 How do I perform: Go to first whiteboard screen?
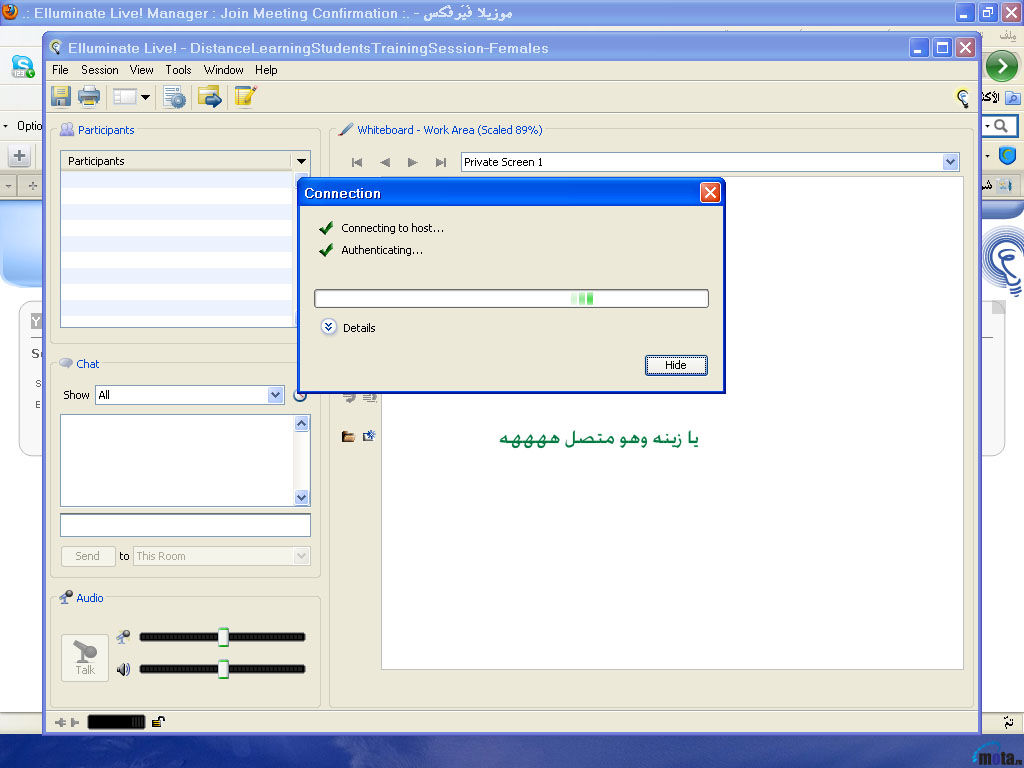[357, 162]
